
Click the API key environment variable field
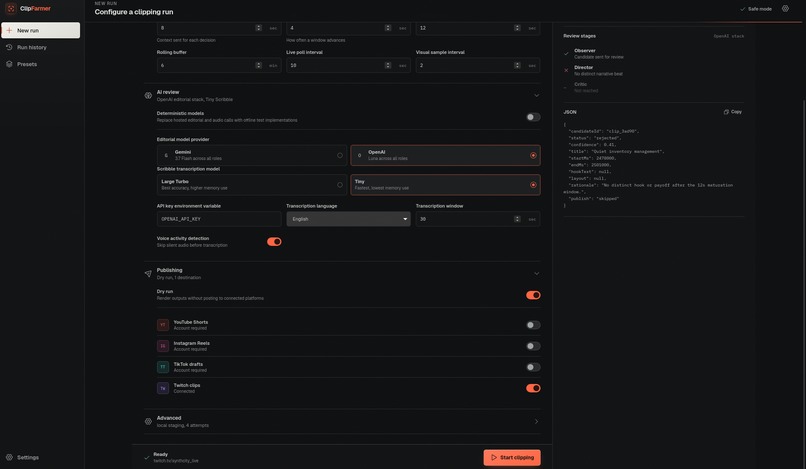coord(219,219)
